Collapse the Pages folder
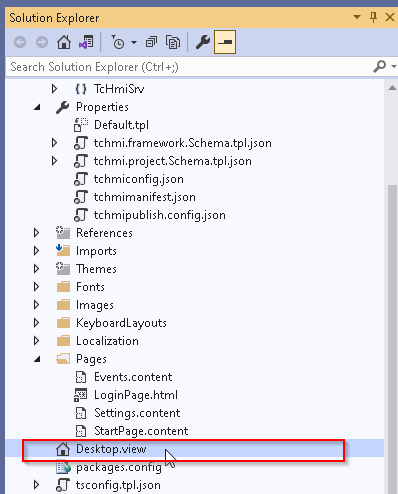The height and width of the screenshot is (494, 398). (x=37, y=359)
